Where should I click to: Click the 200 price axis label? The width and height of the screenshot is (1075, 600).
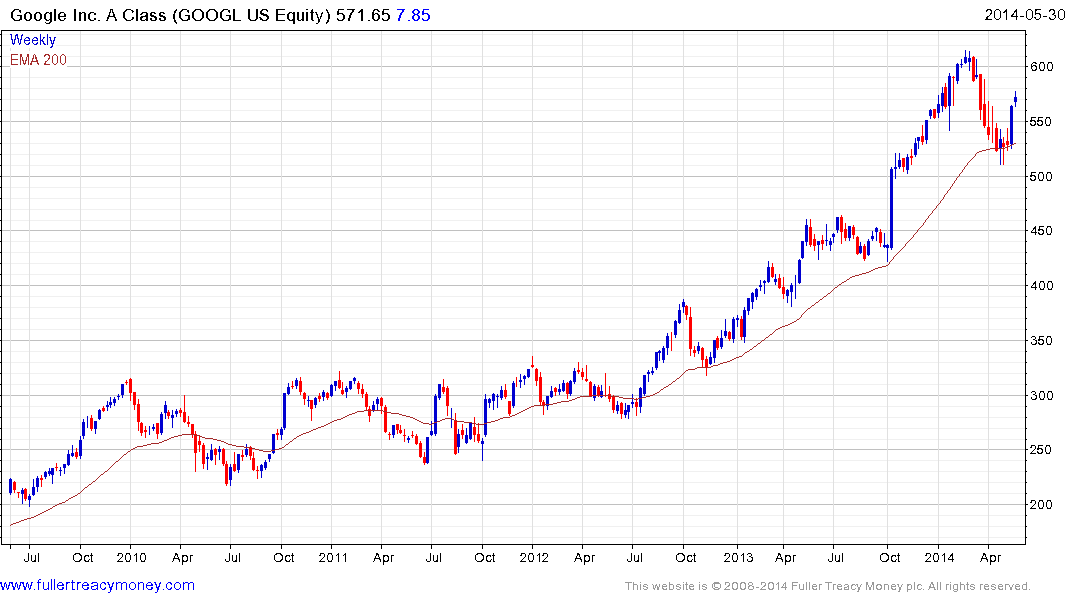point(1041,504)
